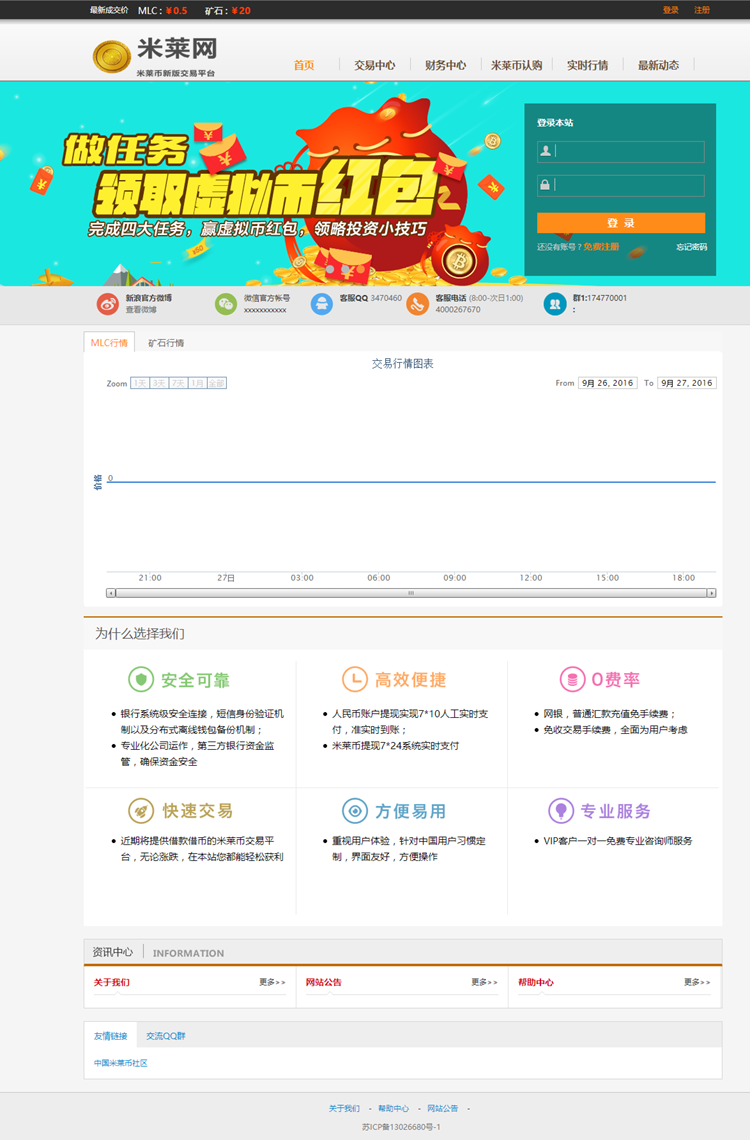Image resolution: width=750 pixels, height=1140 pixels.
Task: Click 关于我们 in the footer
Action: click(344, 1109)
